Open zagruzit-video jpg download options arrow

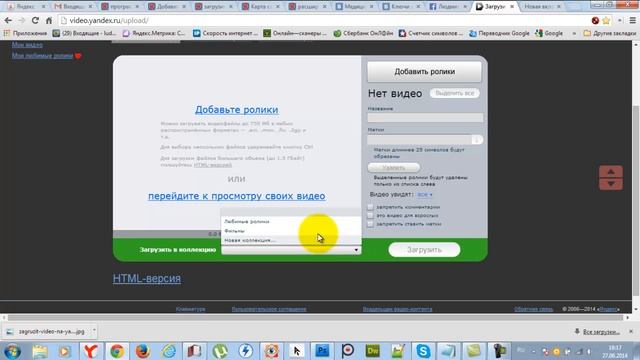coord(94,330)
